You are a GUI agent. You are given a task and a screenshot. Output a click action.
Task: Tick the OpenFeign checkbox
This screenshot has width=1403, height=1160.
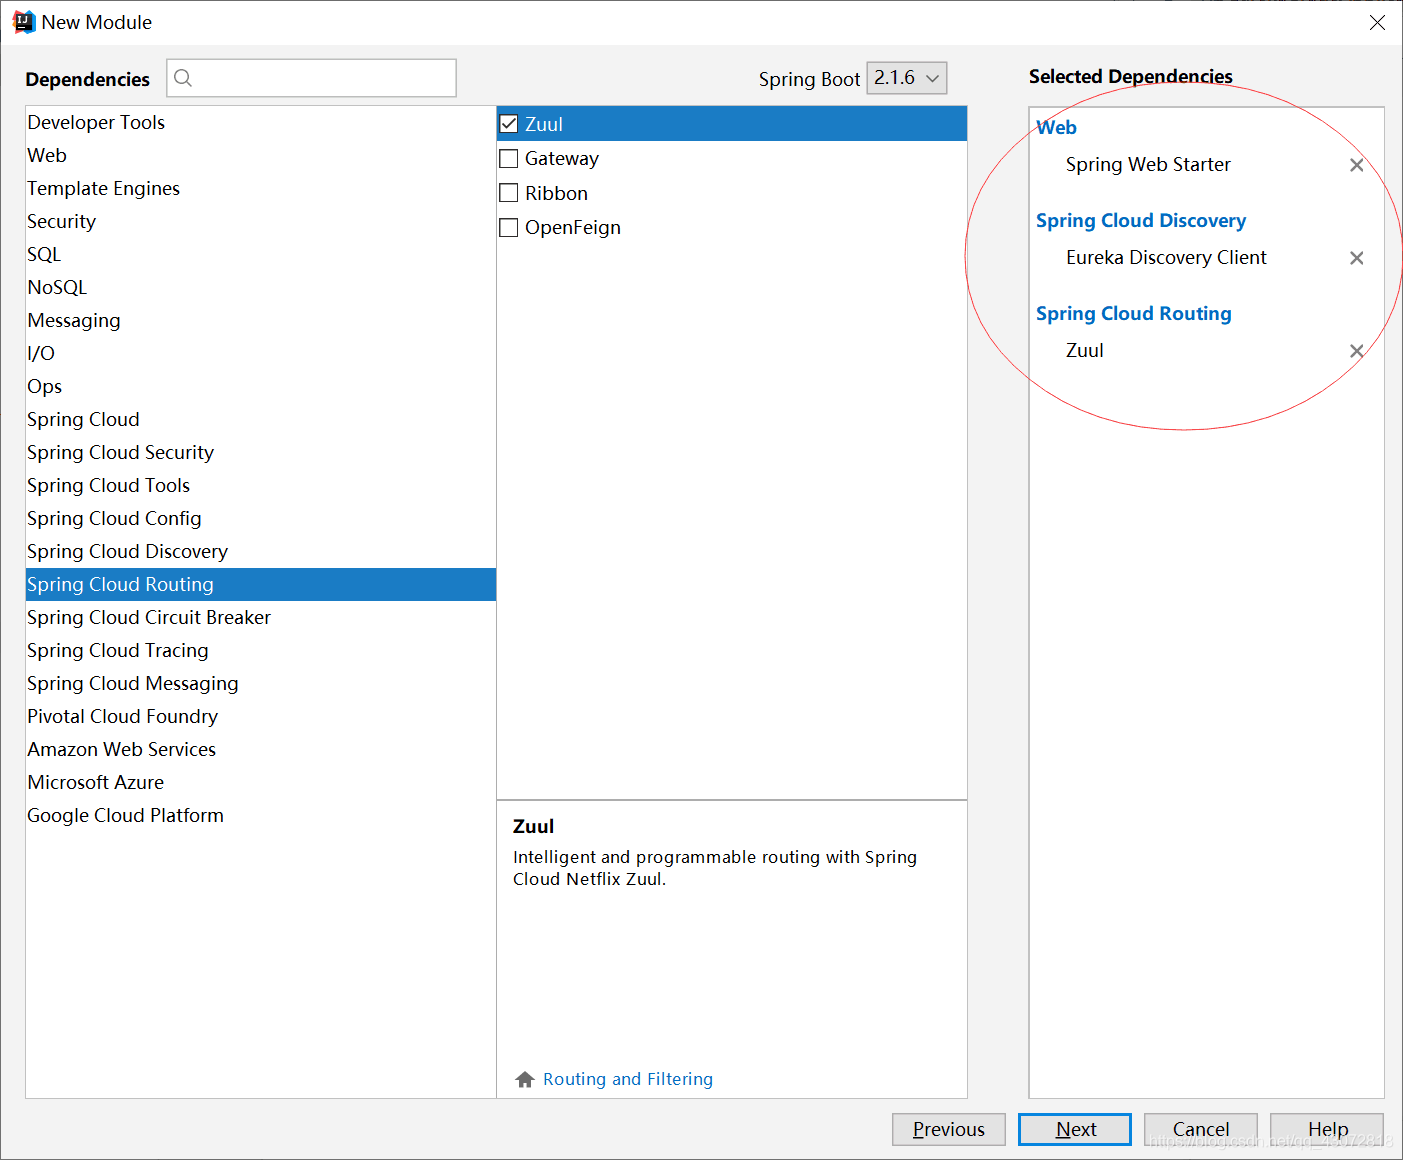click(509, 227)
